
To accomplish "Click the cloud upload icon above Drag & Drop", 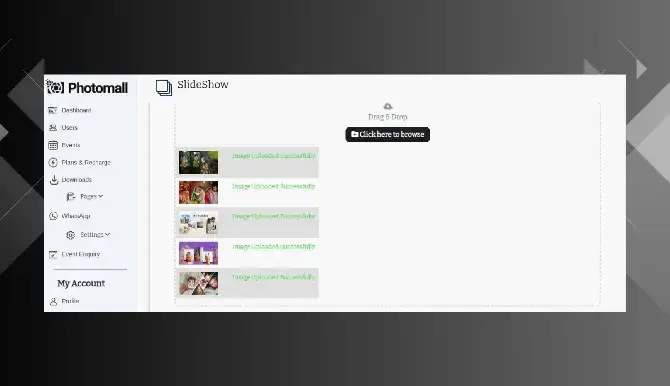I will 388,106.
